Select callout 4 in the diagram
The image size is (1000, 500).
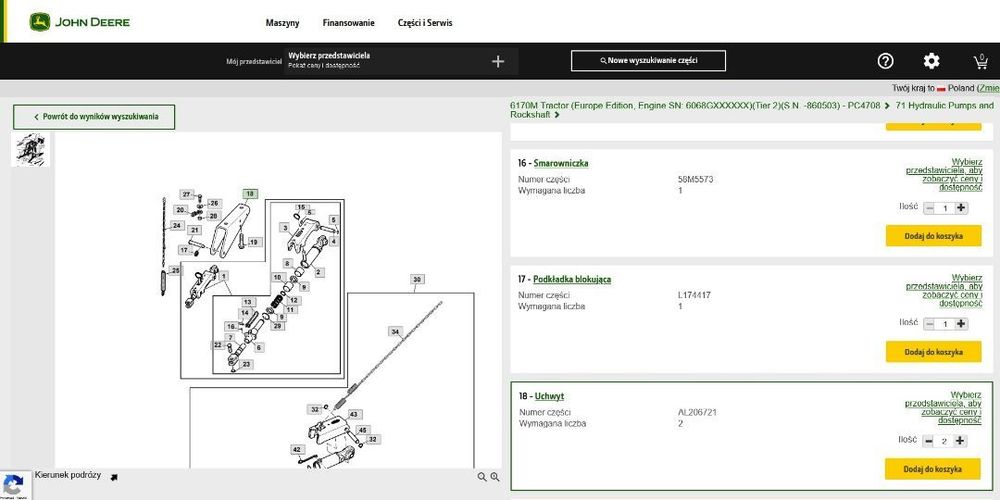(333, 242)
